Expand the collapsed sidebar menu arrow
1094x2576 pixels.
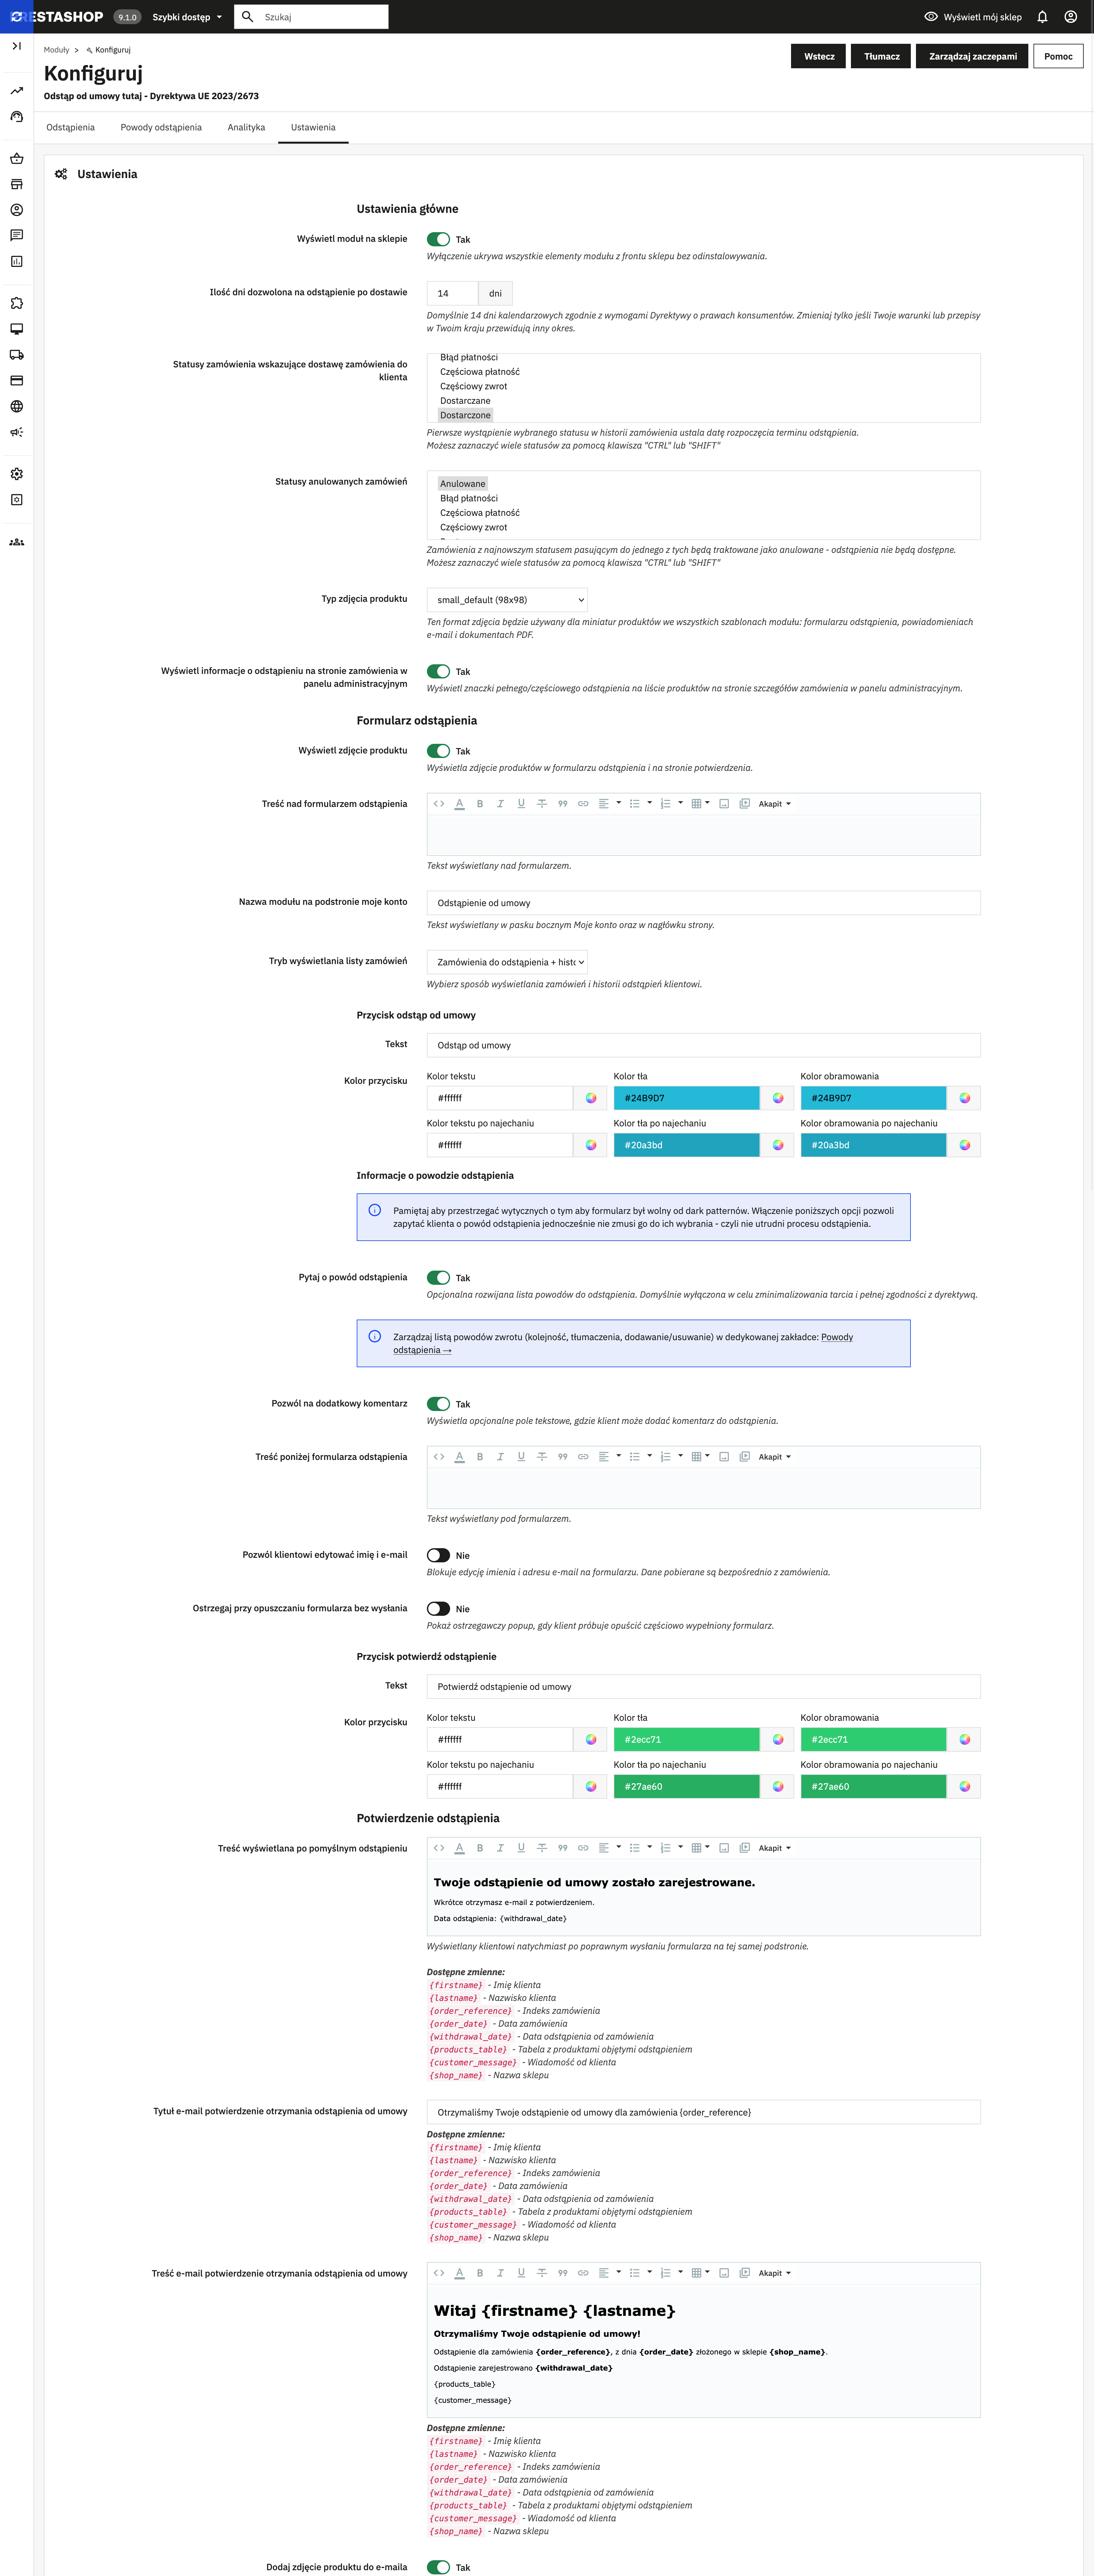click(x=17, y=46)
